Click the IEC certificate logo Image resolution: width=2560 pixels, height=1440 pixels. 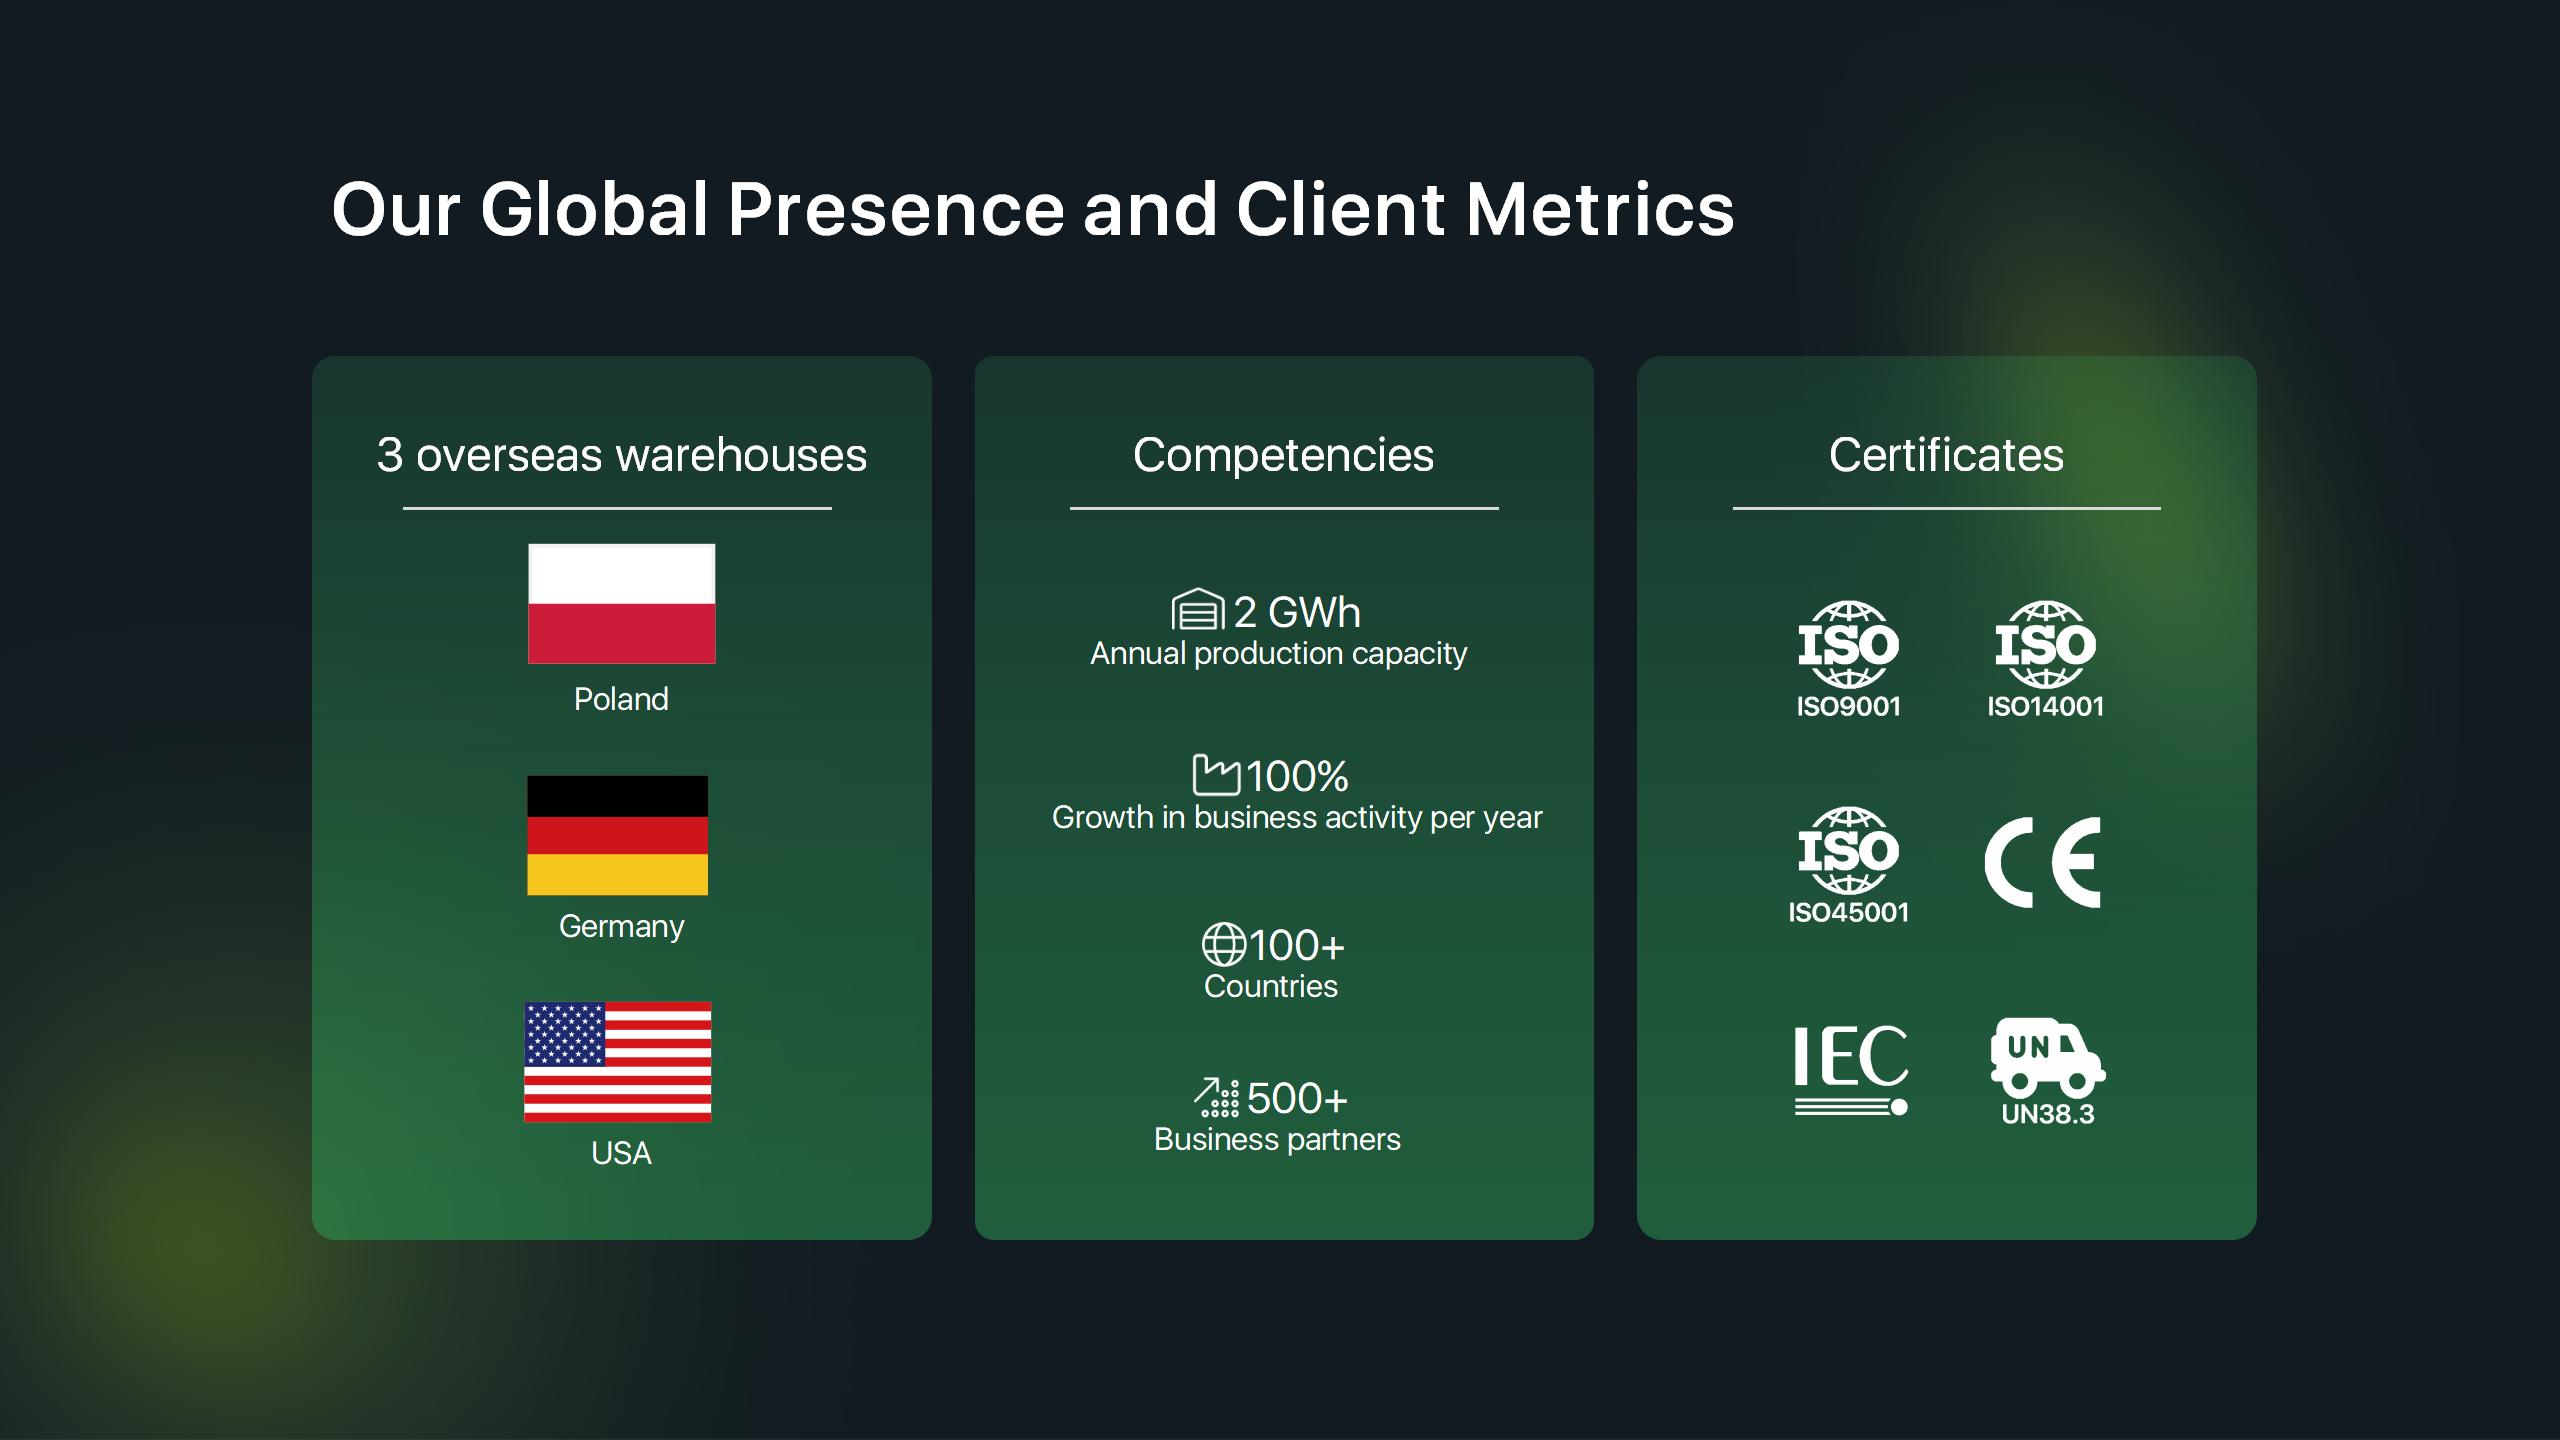click(x=1851, y=1070)
